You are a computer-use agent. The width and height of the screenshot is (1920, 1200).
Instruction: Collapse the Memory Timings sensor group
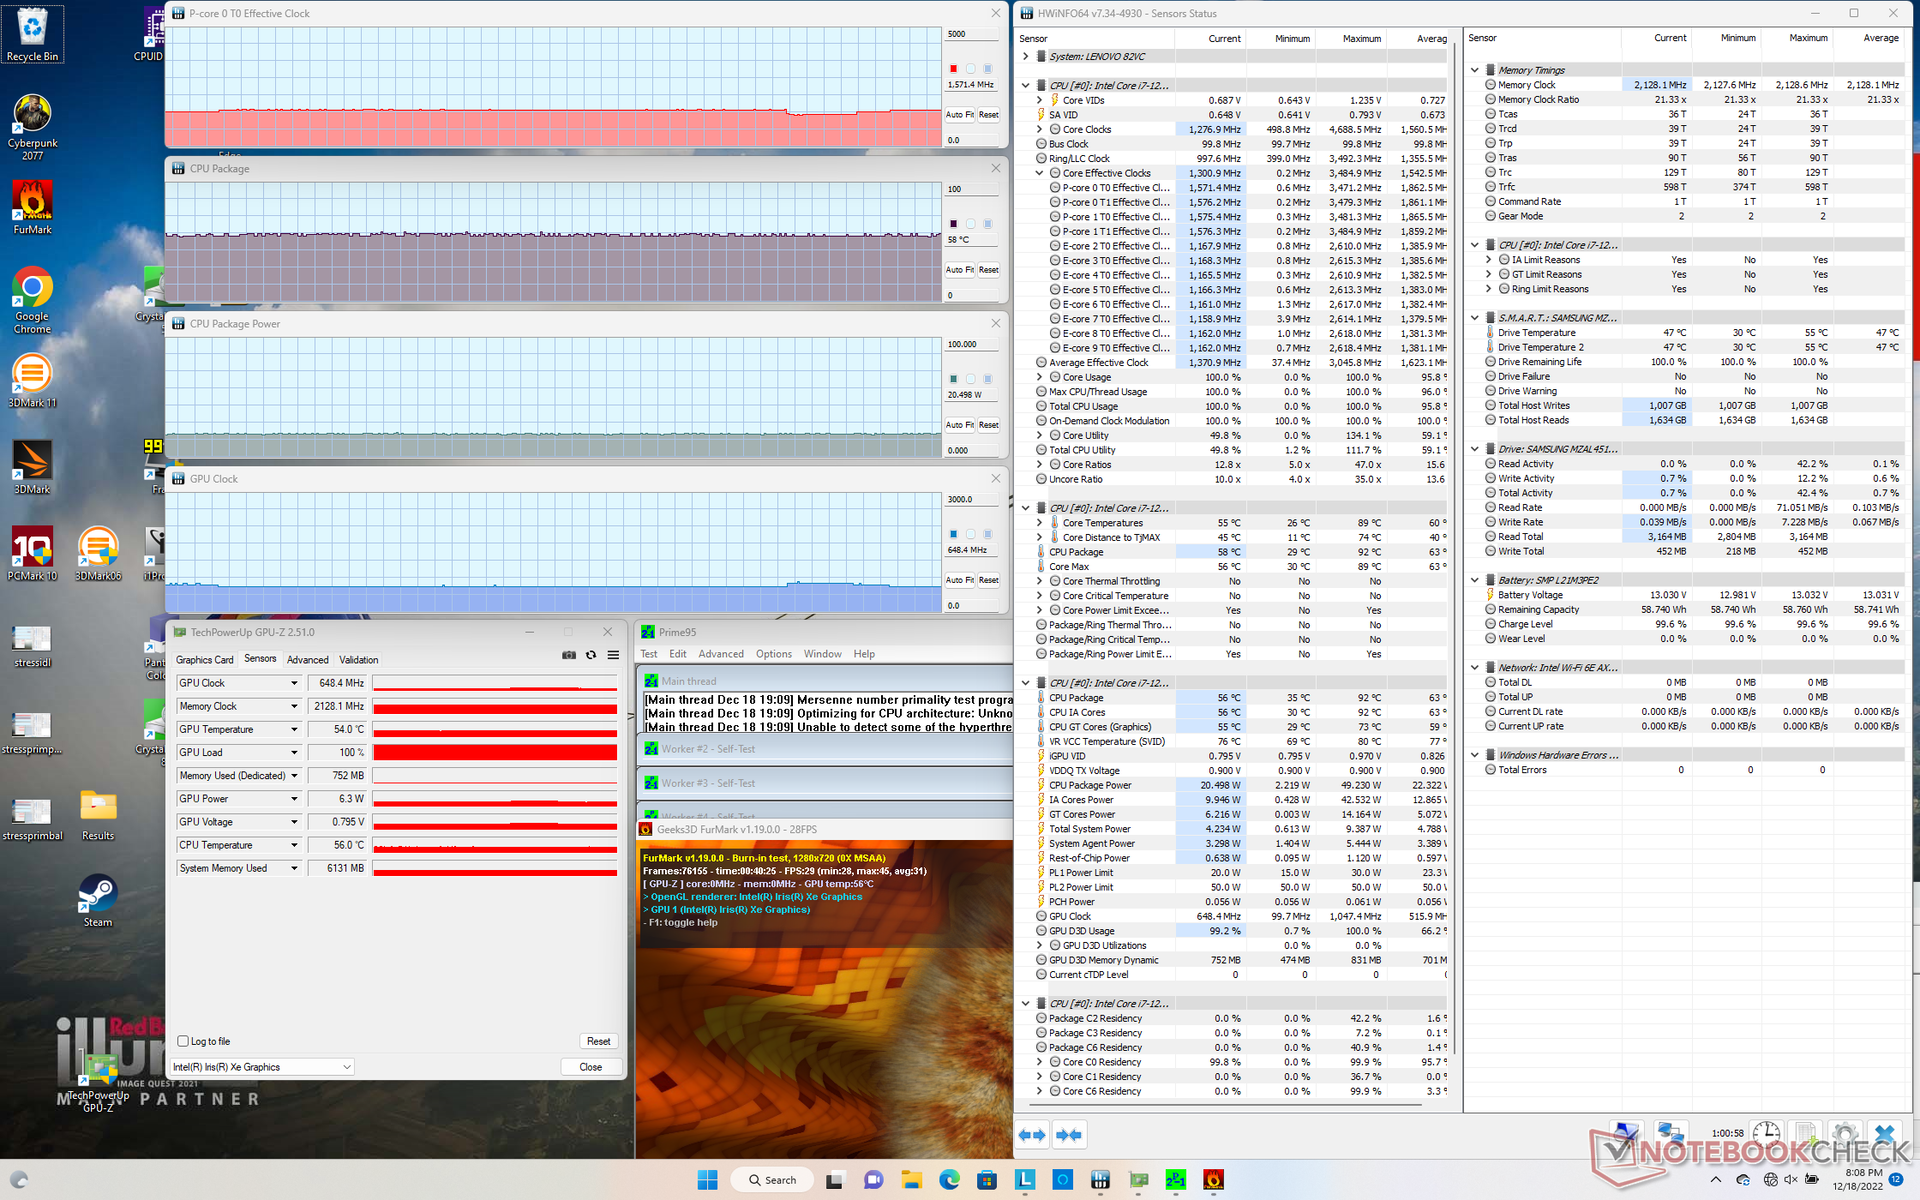click(x=1475, y=70)
